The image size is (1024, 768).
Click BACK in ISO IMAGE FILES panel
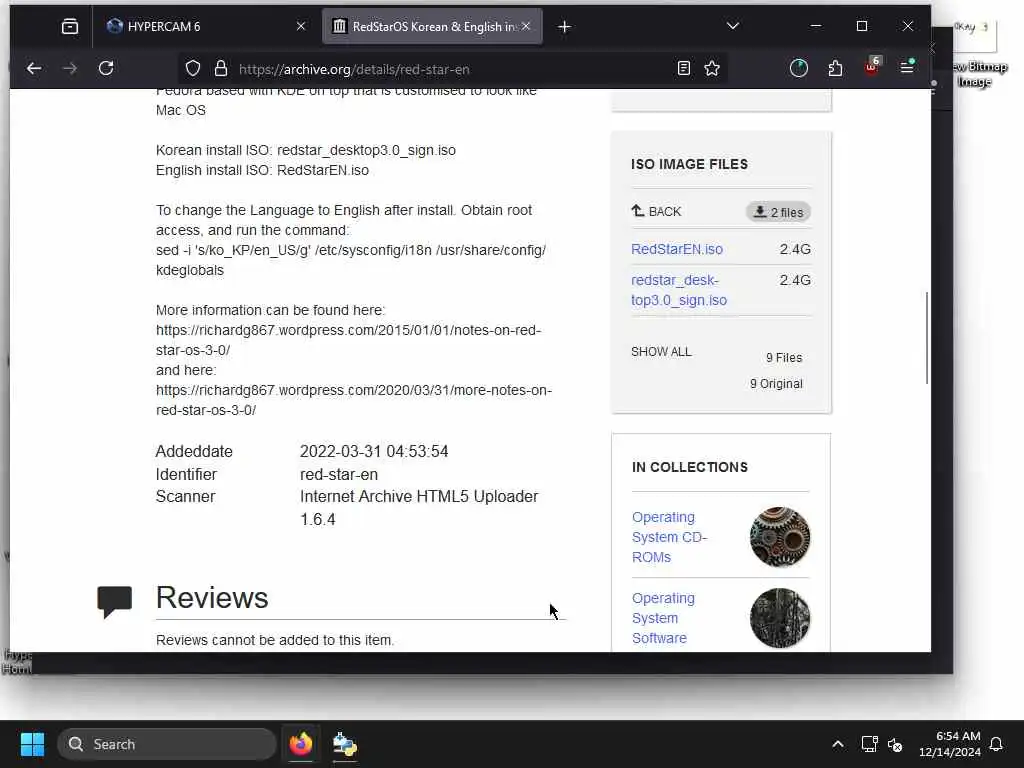point(656,212)
